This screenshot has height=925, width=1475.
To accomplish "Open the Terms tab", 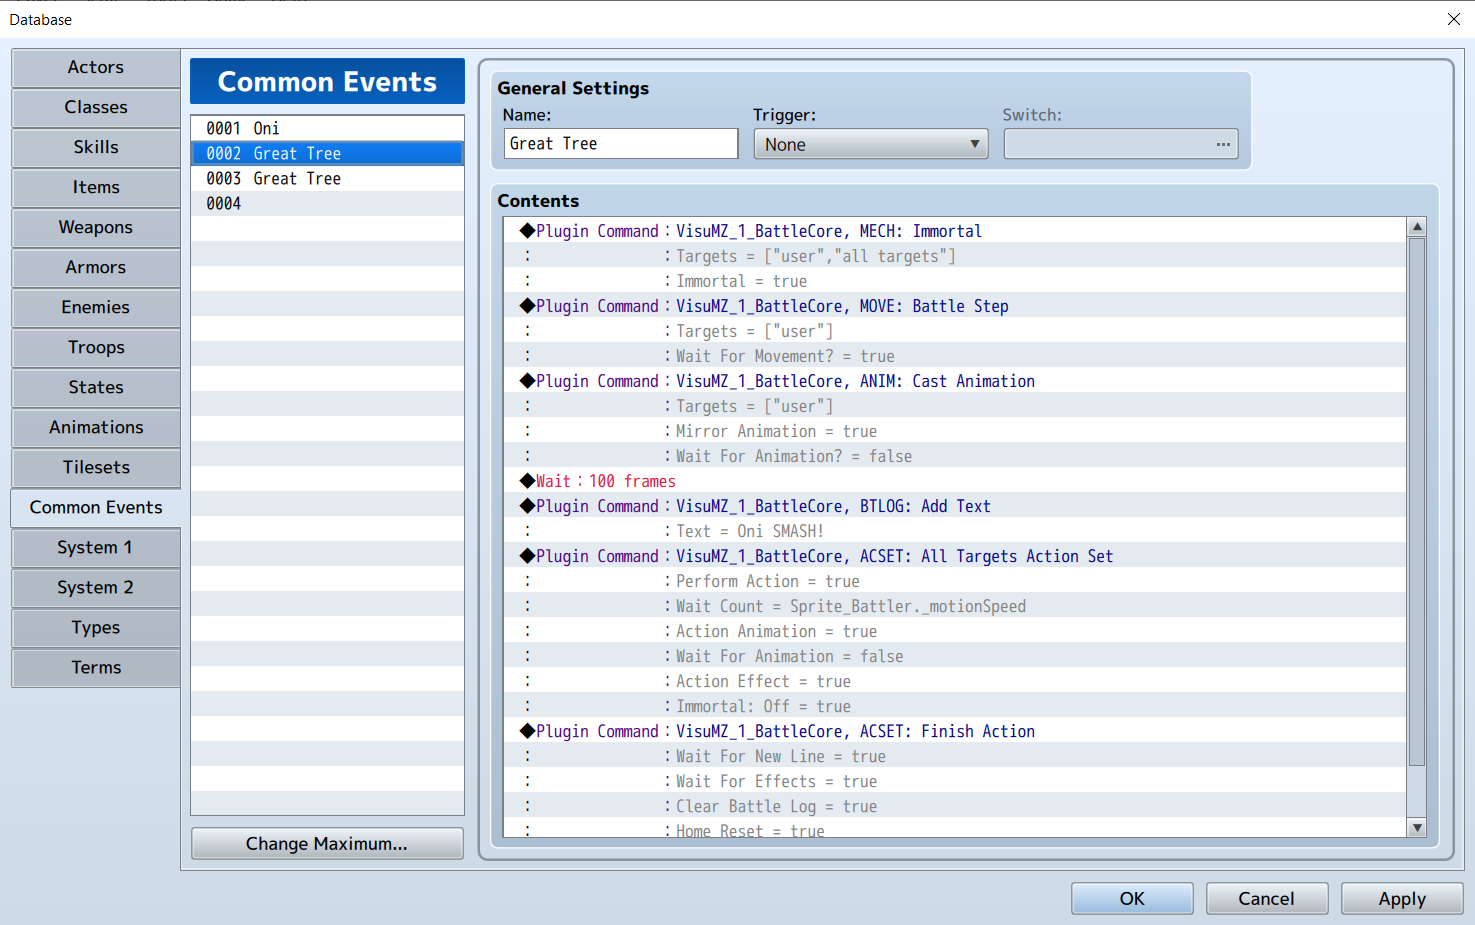I will (96, 668).
